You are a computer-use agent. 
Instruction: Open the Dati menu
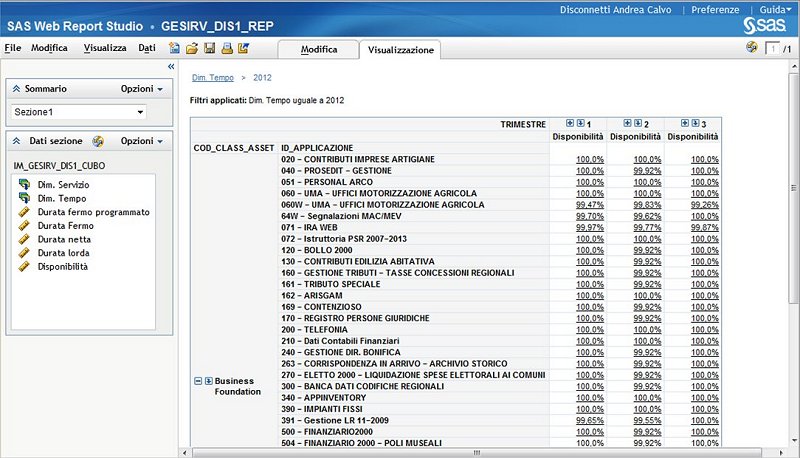pos(147,48)
